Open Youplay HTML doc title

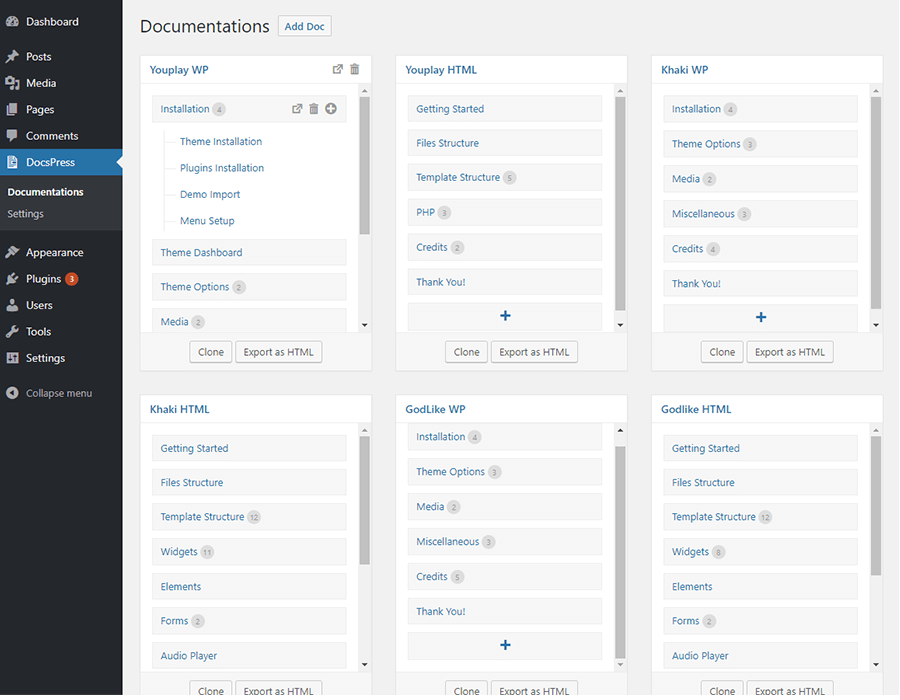coord(441,70)
